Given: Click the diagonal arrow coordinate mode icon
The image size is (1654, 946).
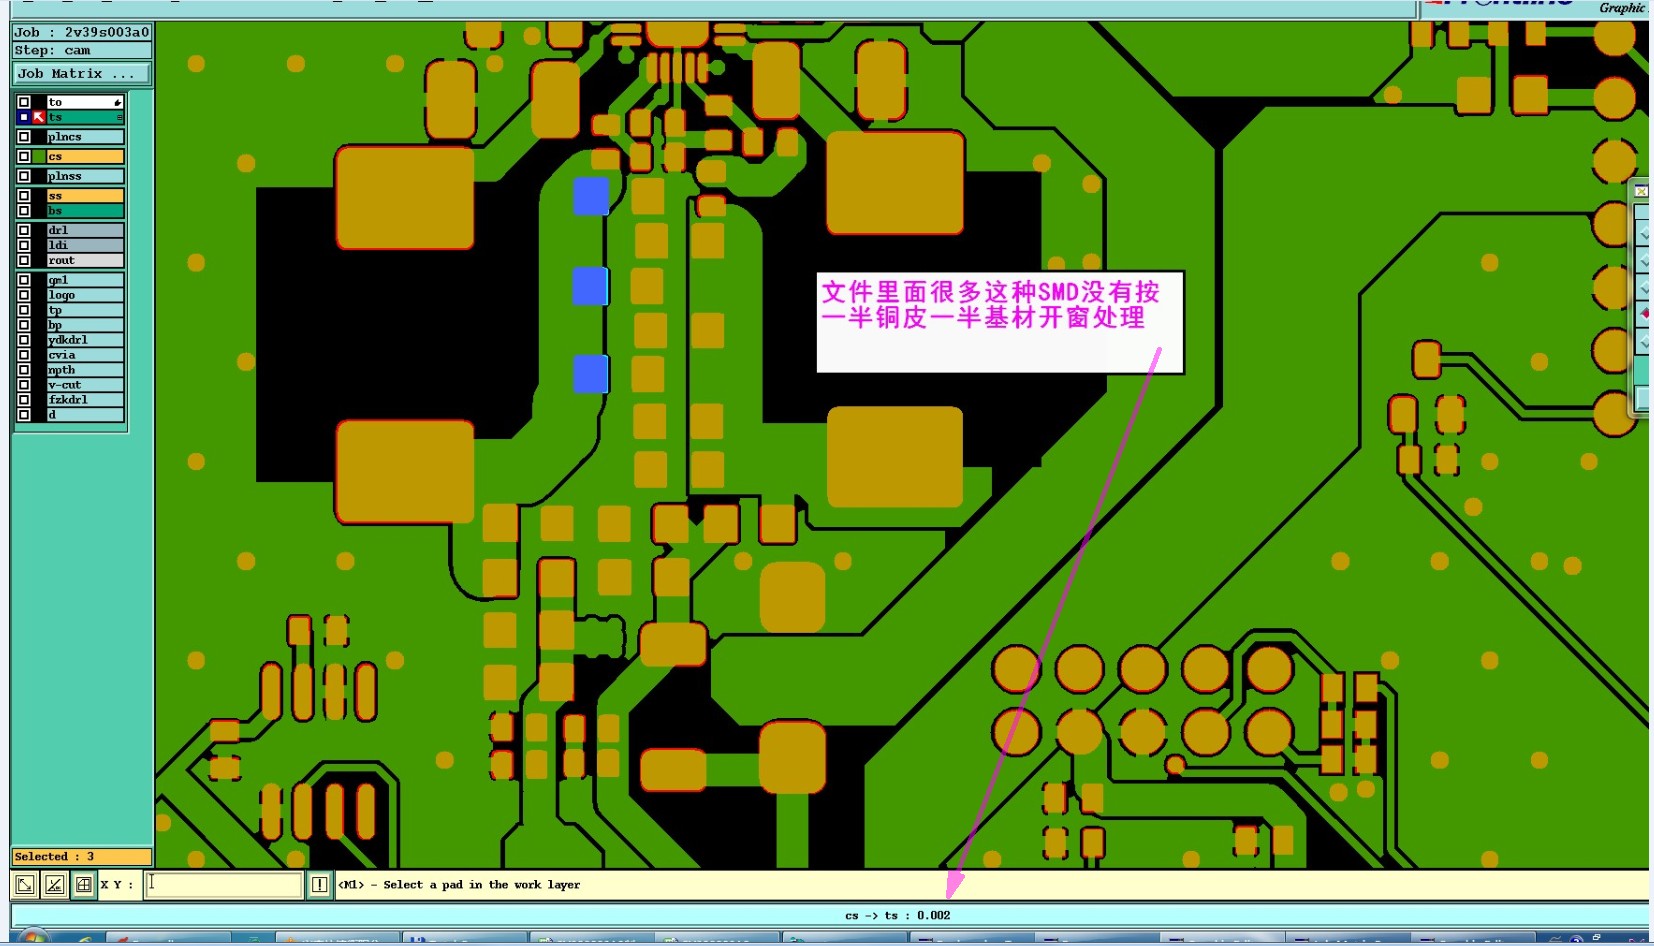Looking at the screenshot, I should coord(25,885).
